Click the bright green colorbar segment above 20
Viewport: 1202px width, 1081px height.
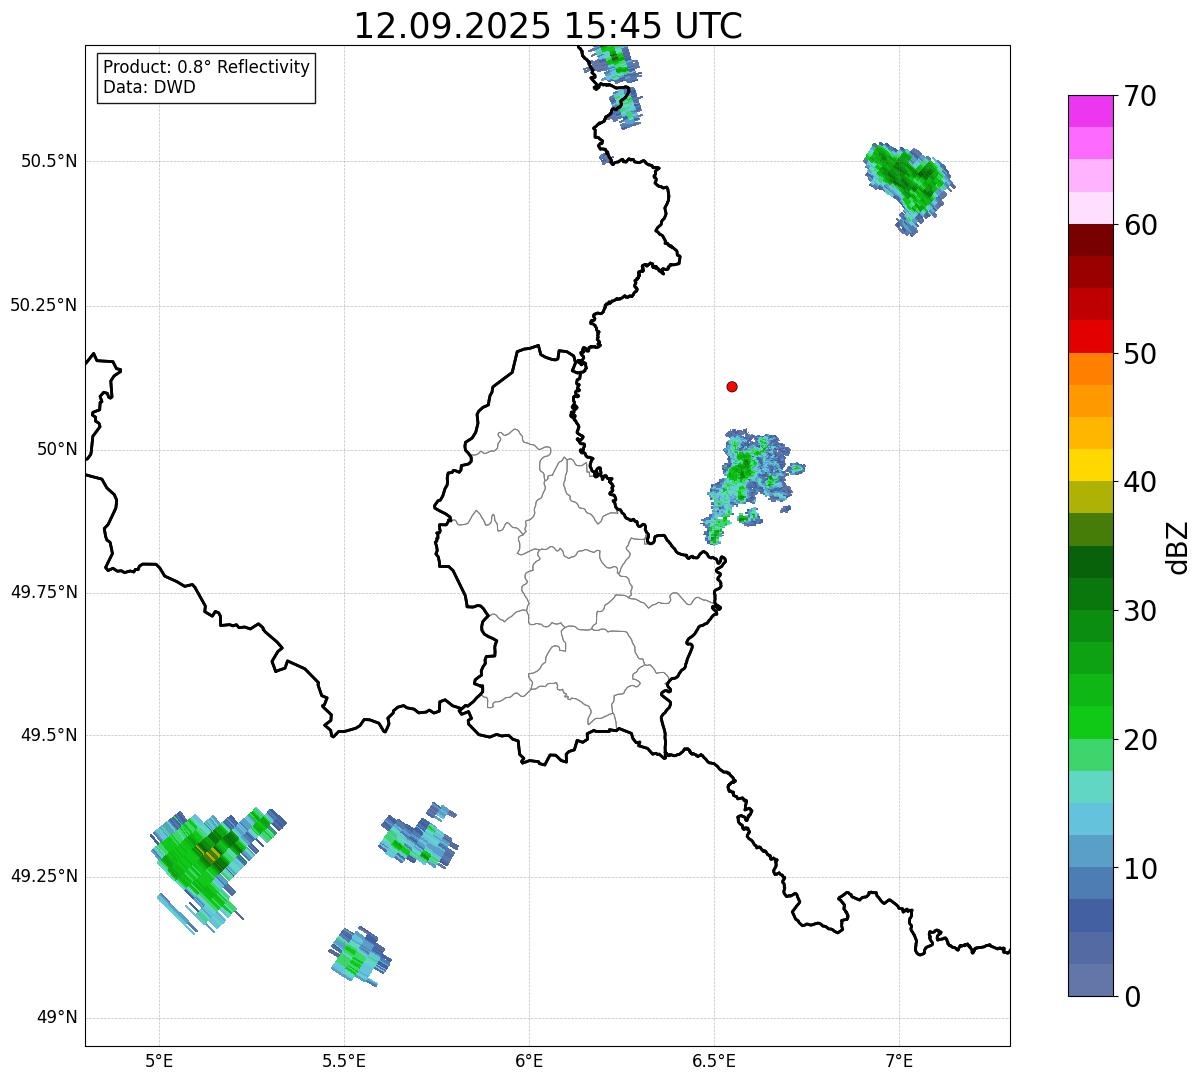pyautogui.click(x=1091, y=722)
